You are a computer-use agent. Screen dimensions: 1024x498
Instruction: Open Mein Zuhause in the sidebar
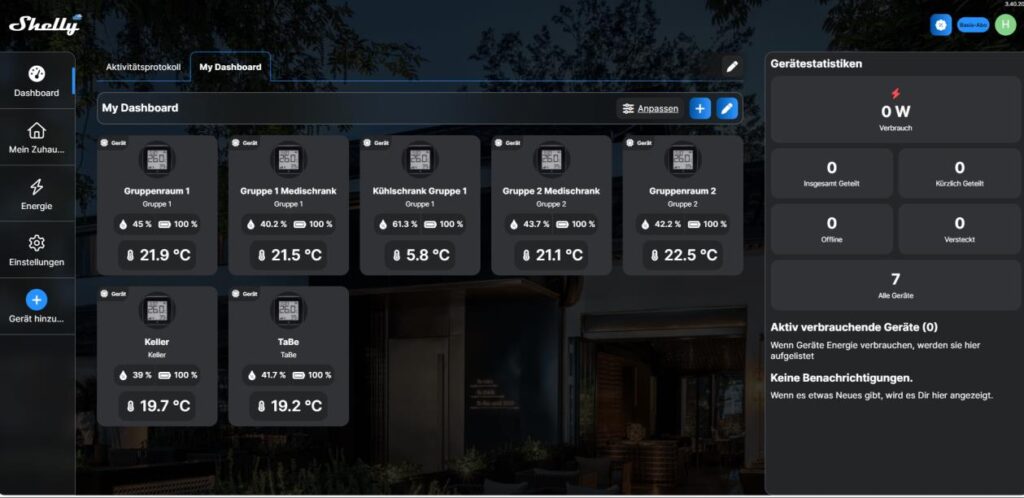pyautogui.click(x=37, y=138)
